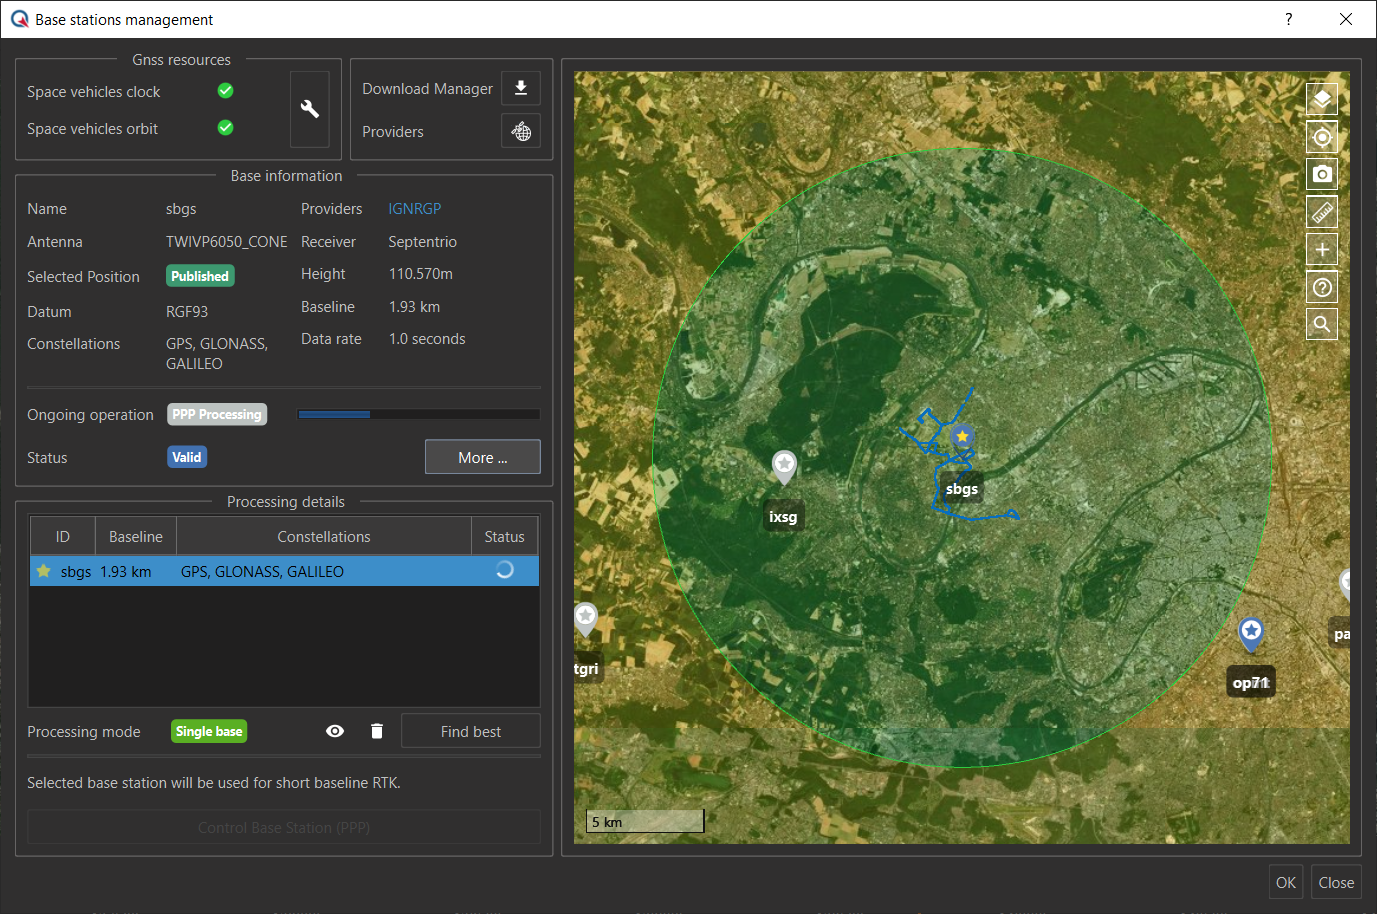The image size is (1377, 914).
Task: Open the Download Manager
Action: pyautogui.click(x=520, y=88)
